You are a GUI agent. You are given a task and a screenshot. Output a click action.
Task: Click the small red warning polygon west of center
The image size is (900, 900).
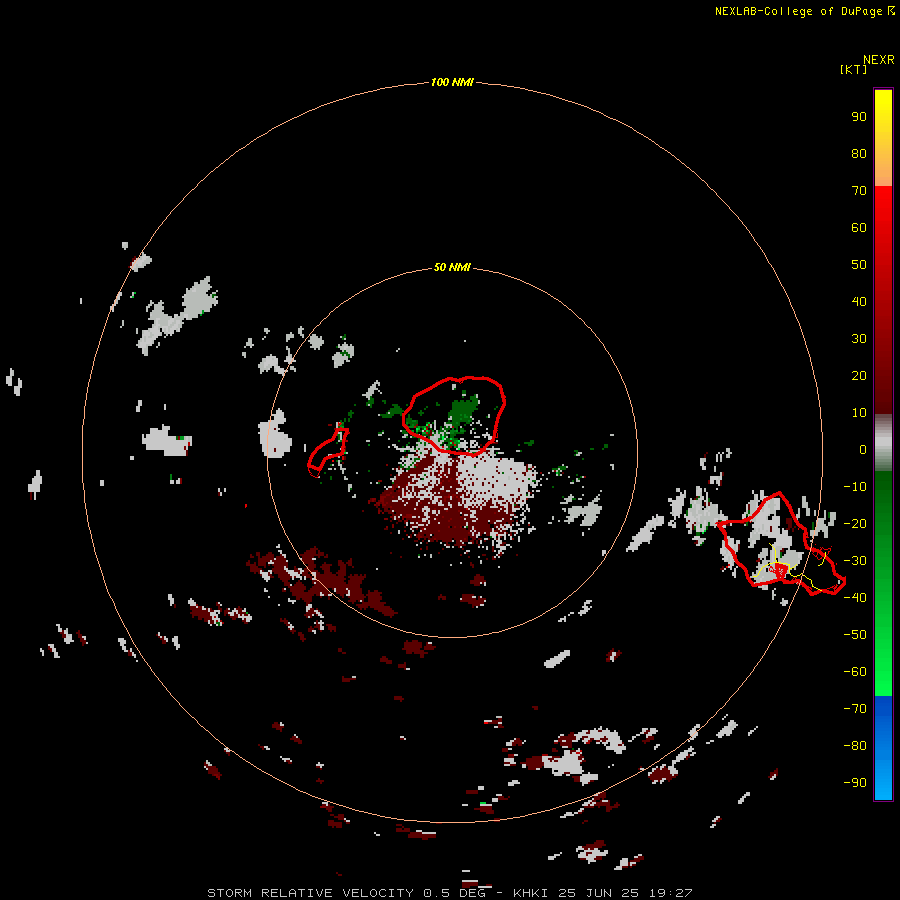point(328,452)
